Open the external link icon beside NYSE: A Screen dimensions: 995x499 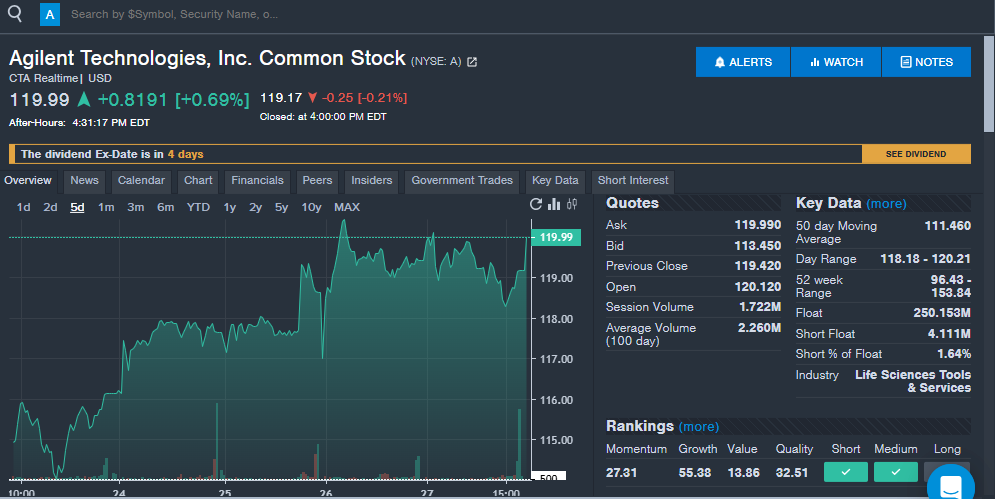click(472, 62)
